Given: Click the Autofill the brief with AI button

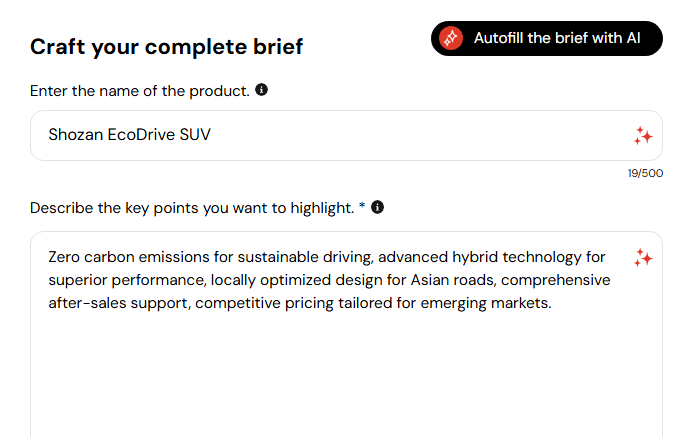Looking at the screenshot, I should 547,38.
